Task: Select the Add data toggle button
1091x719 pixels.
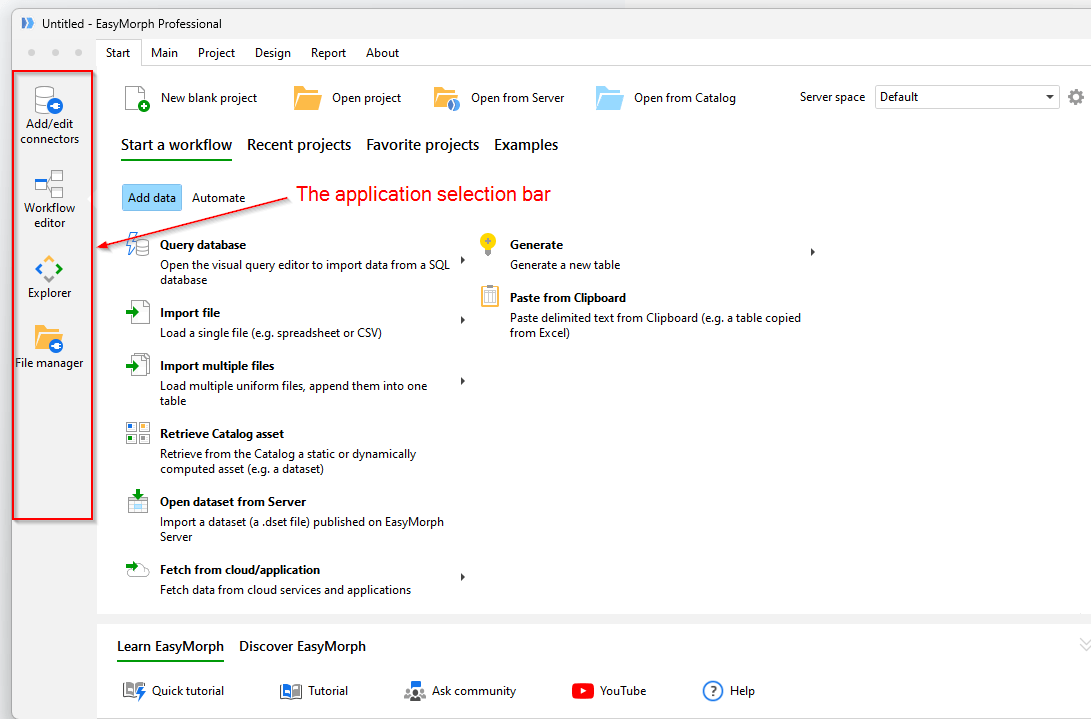Action: point(152,198)
